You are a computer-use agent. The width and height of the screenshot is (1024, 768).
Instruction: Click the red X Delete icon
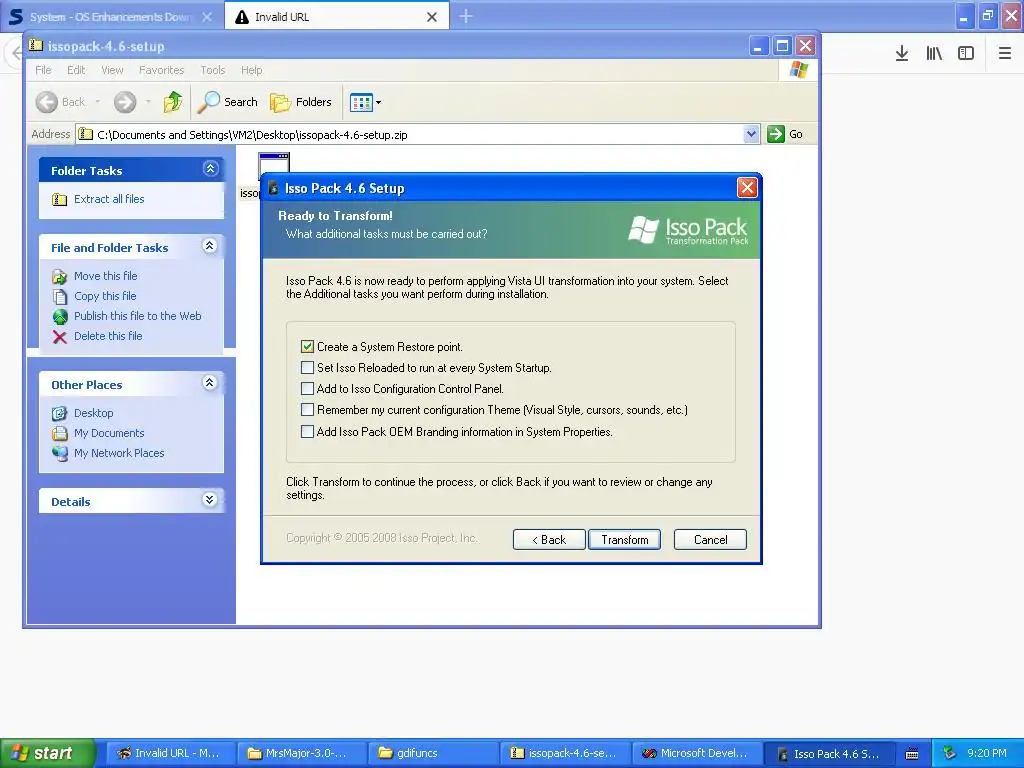point(59,337)
